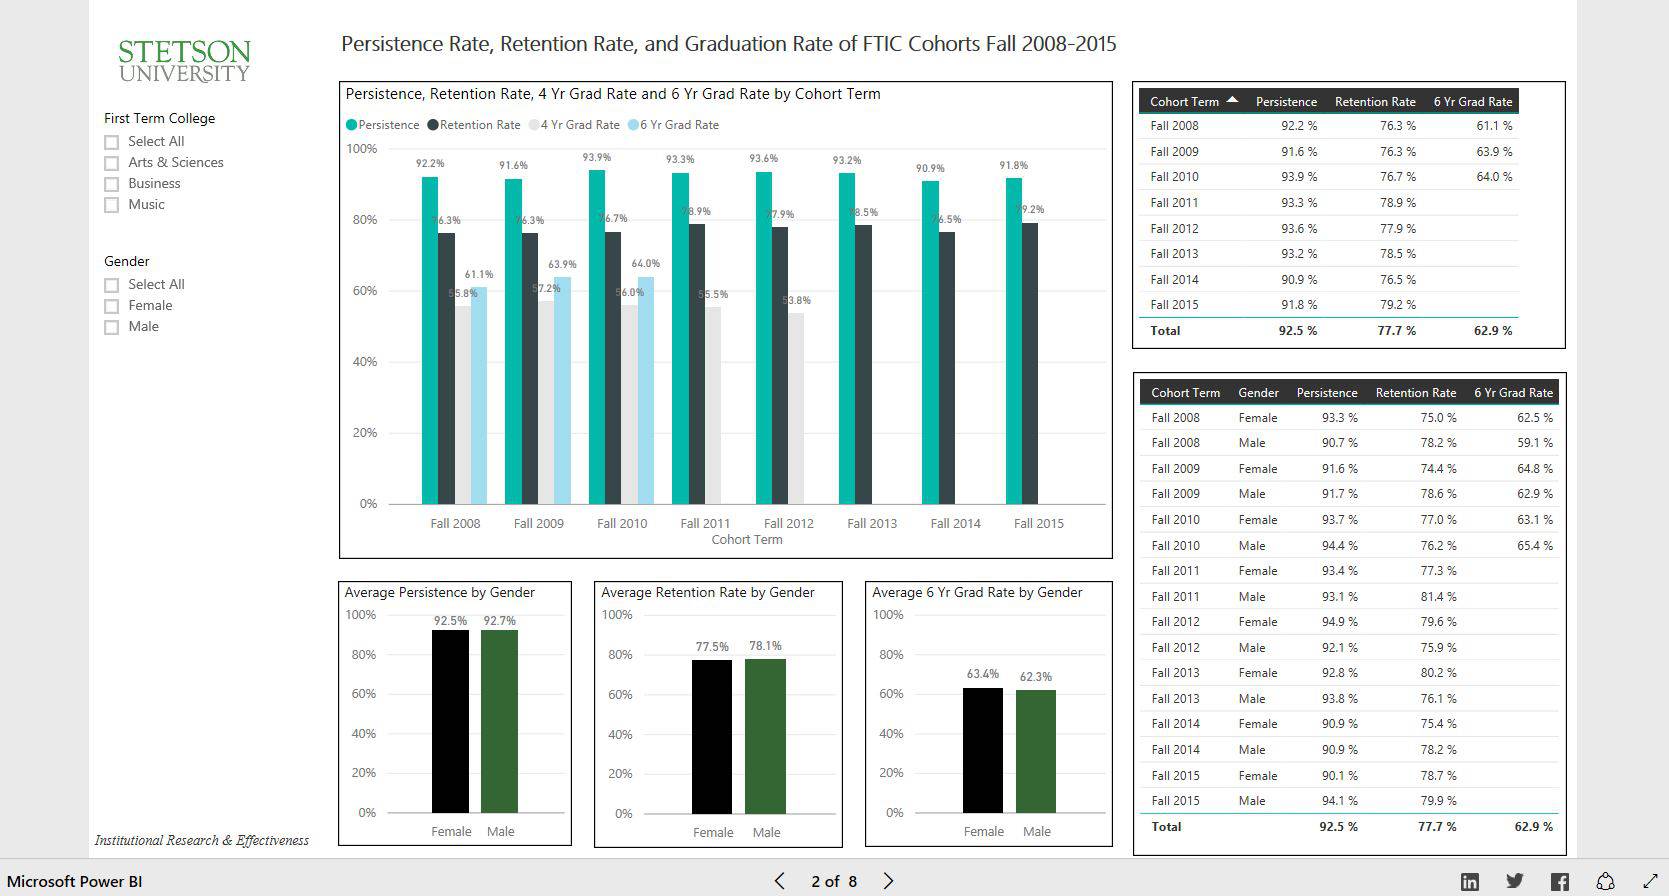
Task: Share the report on Twitter
Action: (x=1515, y=881)
